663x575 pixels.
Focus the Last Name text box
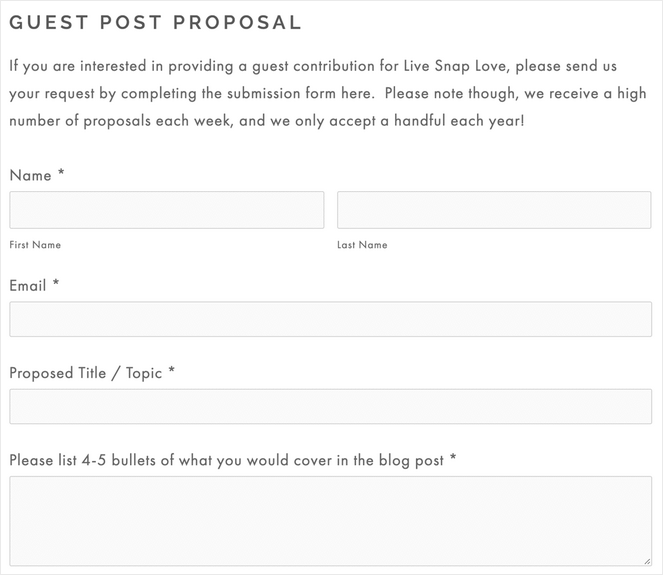(x=494, y=210)
